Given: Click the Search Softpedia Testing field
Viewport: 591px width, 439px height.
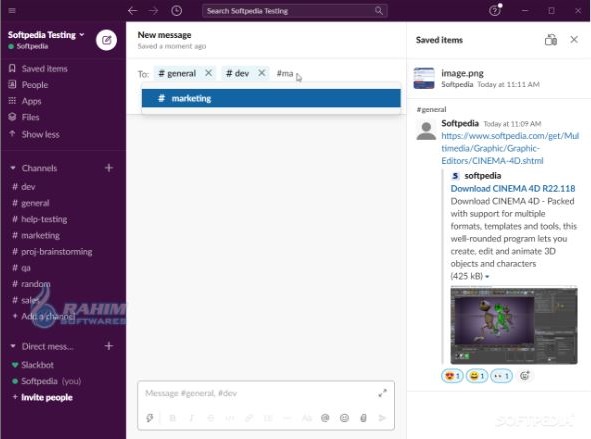Looking at the screenshot, I should pyautogui.click(x=295, y=11).
